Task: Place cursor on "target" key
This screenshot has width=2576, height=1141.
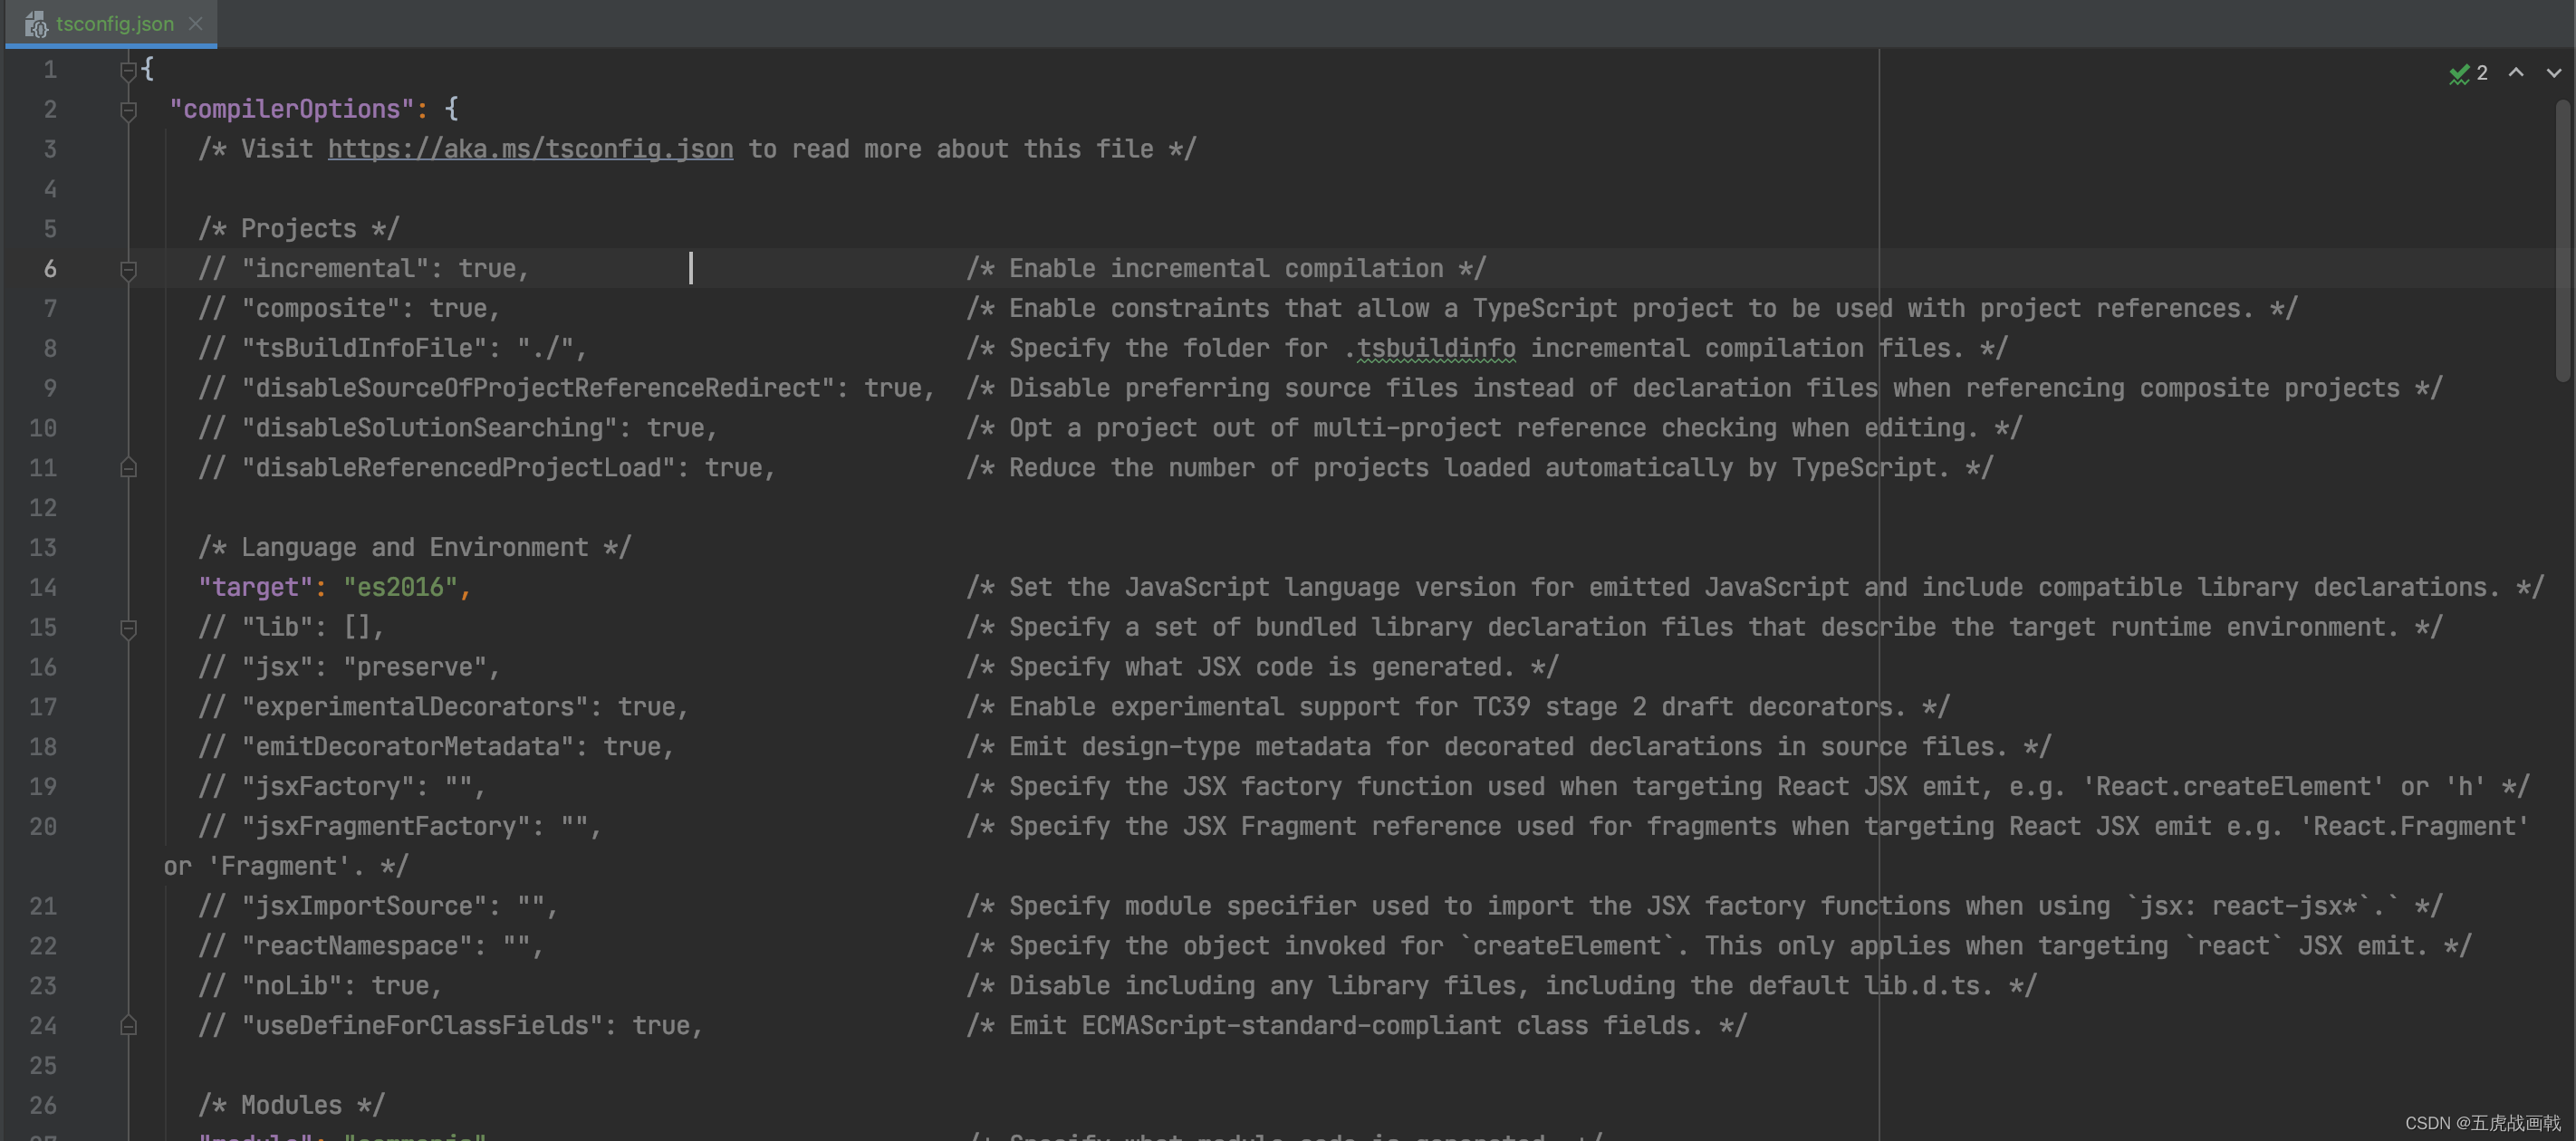Action: coord(256,587)
